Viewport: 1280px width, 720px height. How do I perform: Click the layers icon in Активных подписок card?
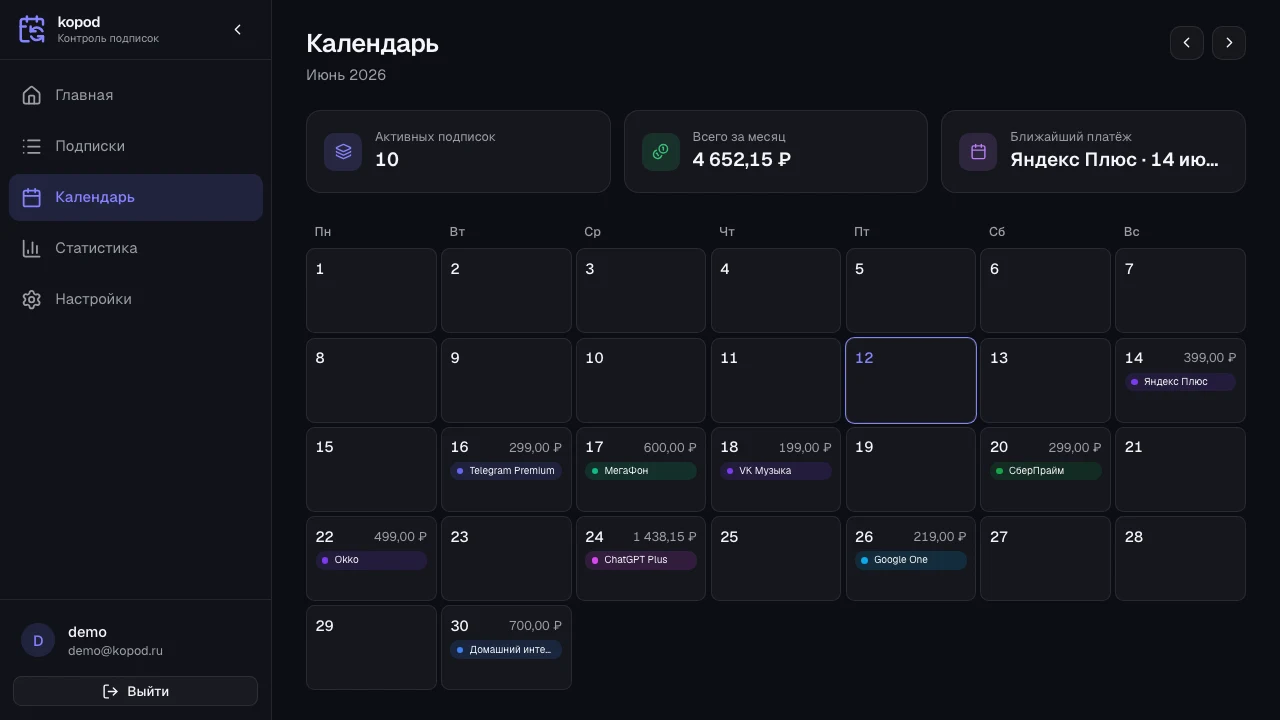343,152
